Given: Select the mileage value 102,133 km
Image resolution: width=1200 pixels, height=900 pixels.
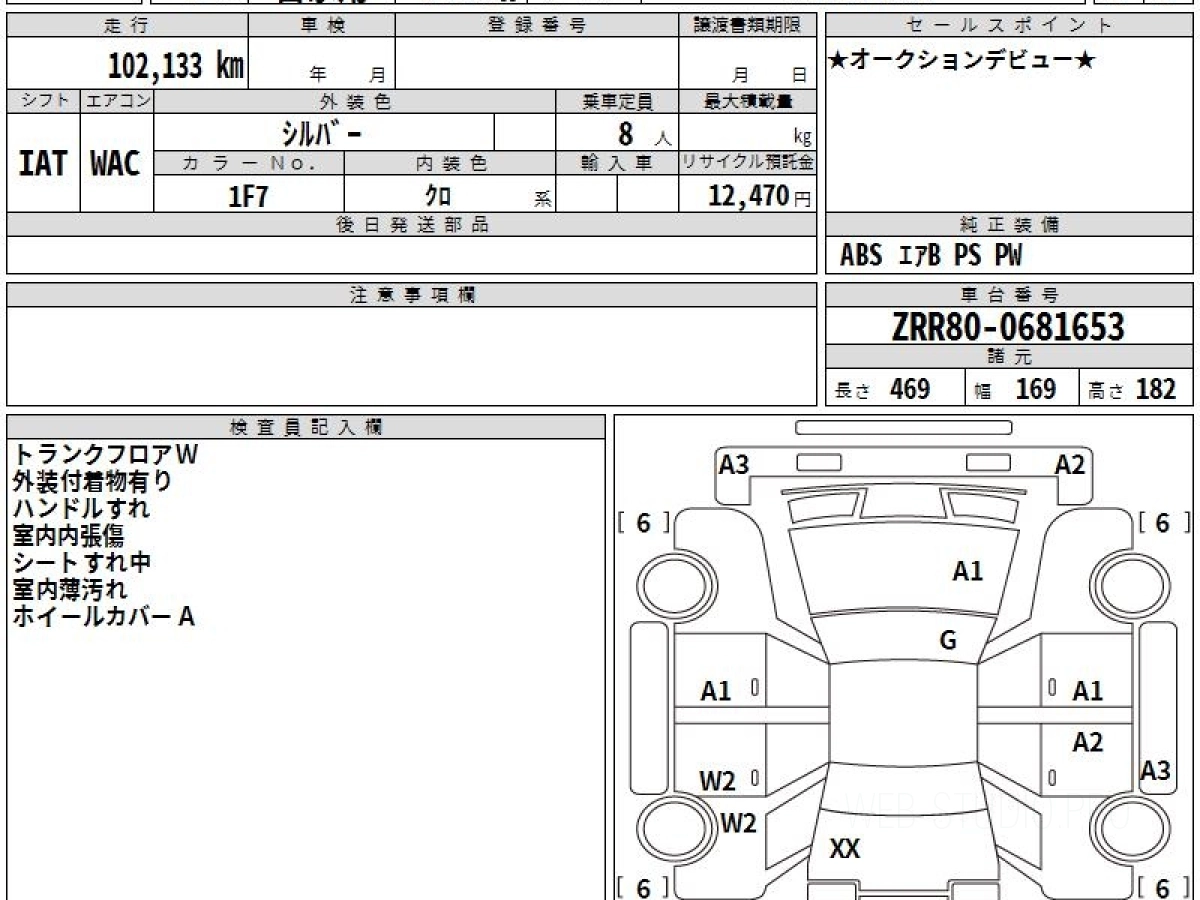Looking at the screenshot, I should point(176,66).
